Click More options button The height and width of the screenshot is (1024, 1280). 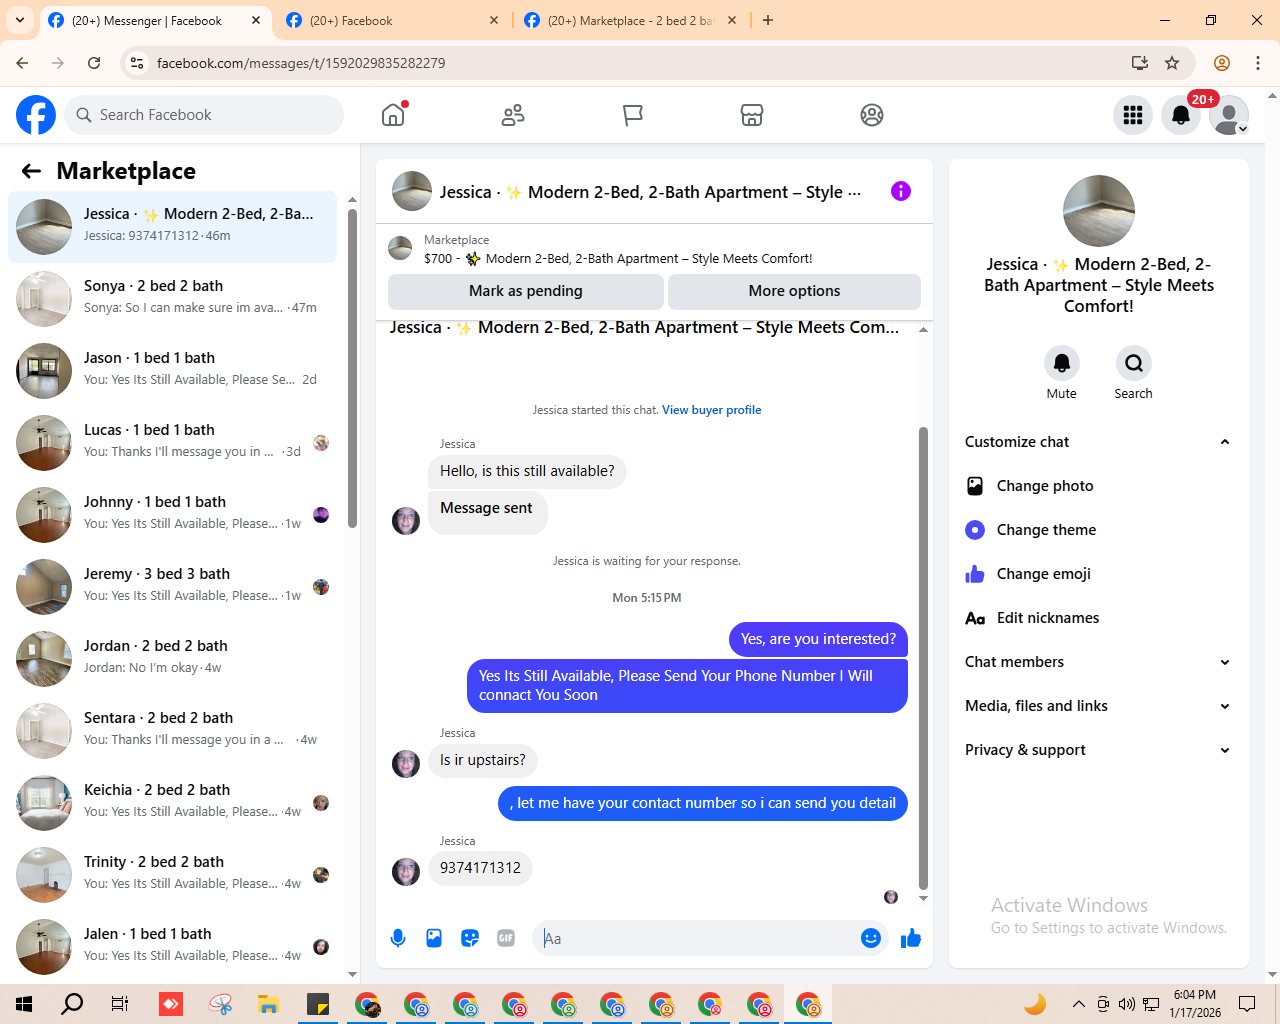point(794,291)
